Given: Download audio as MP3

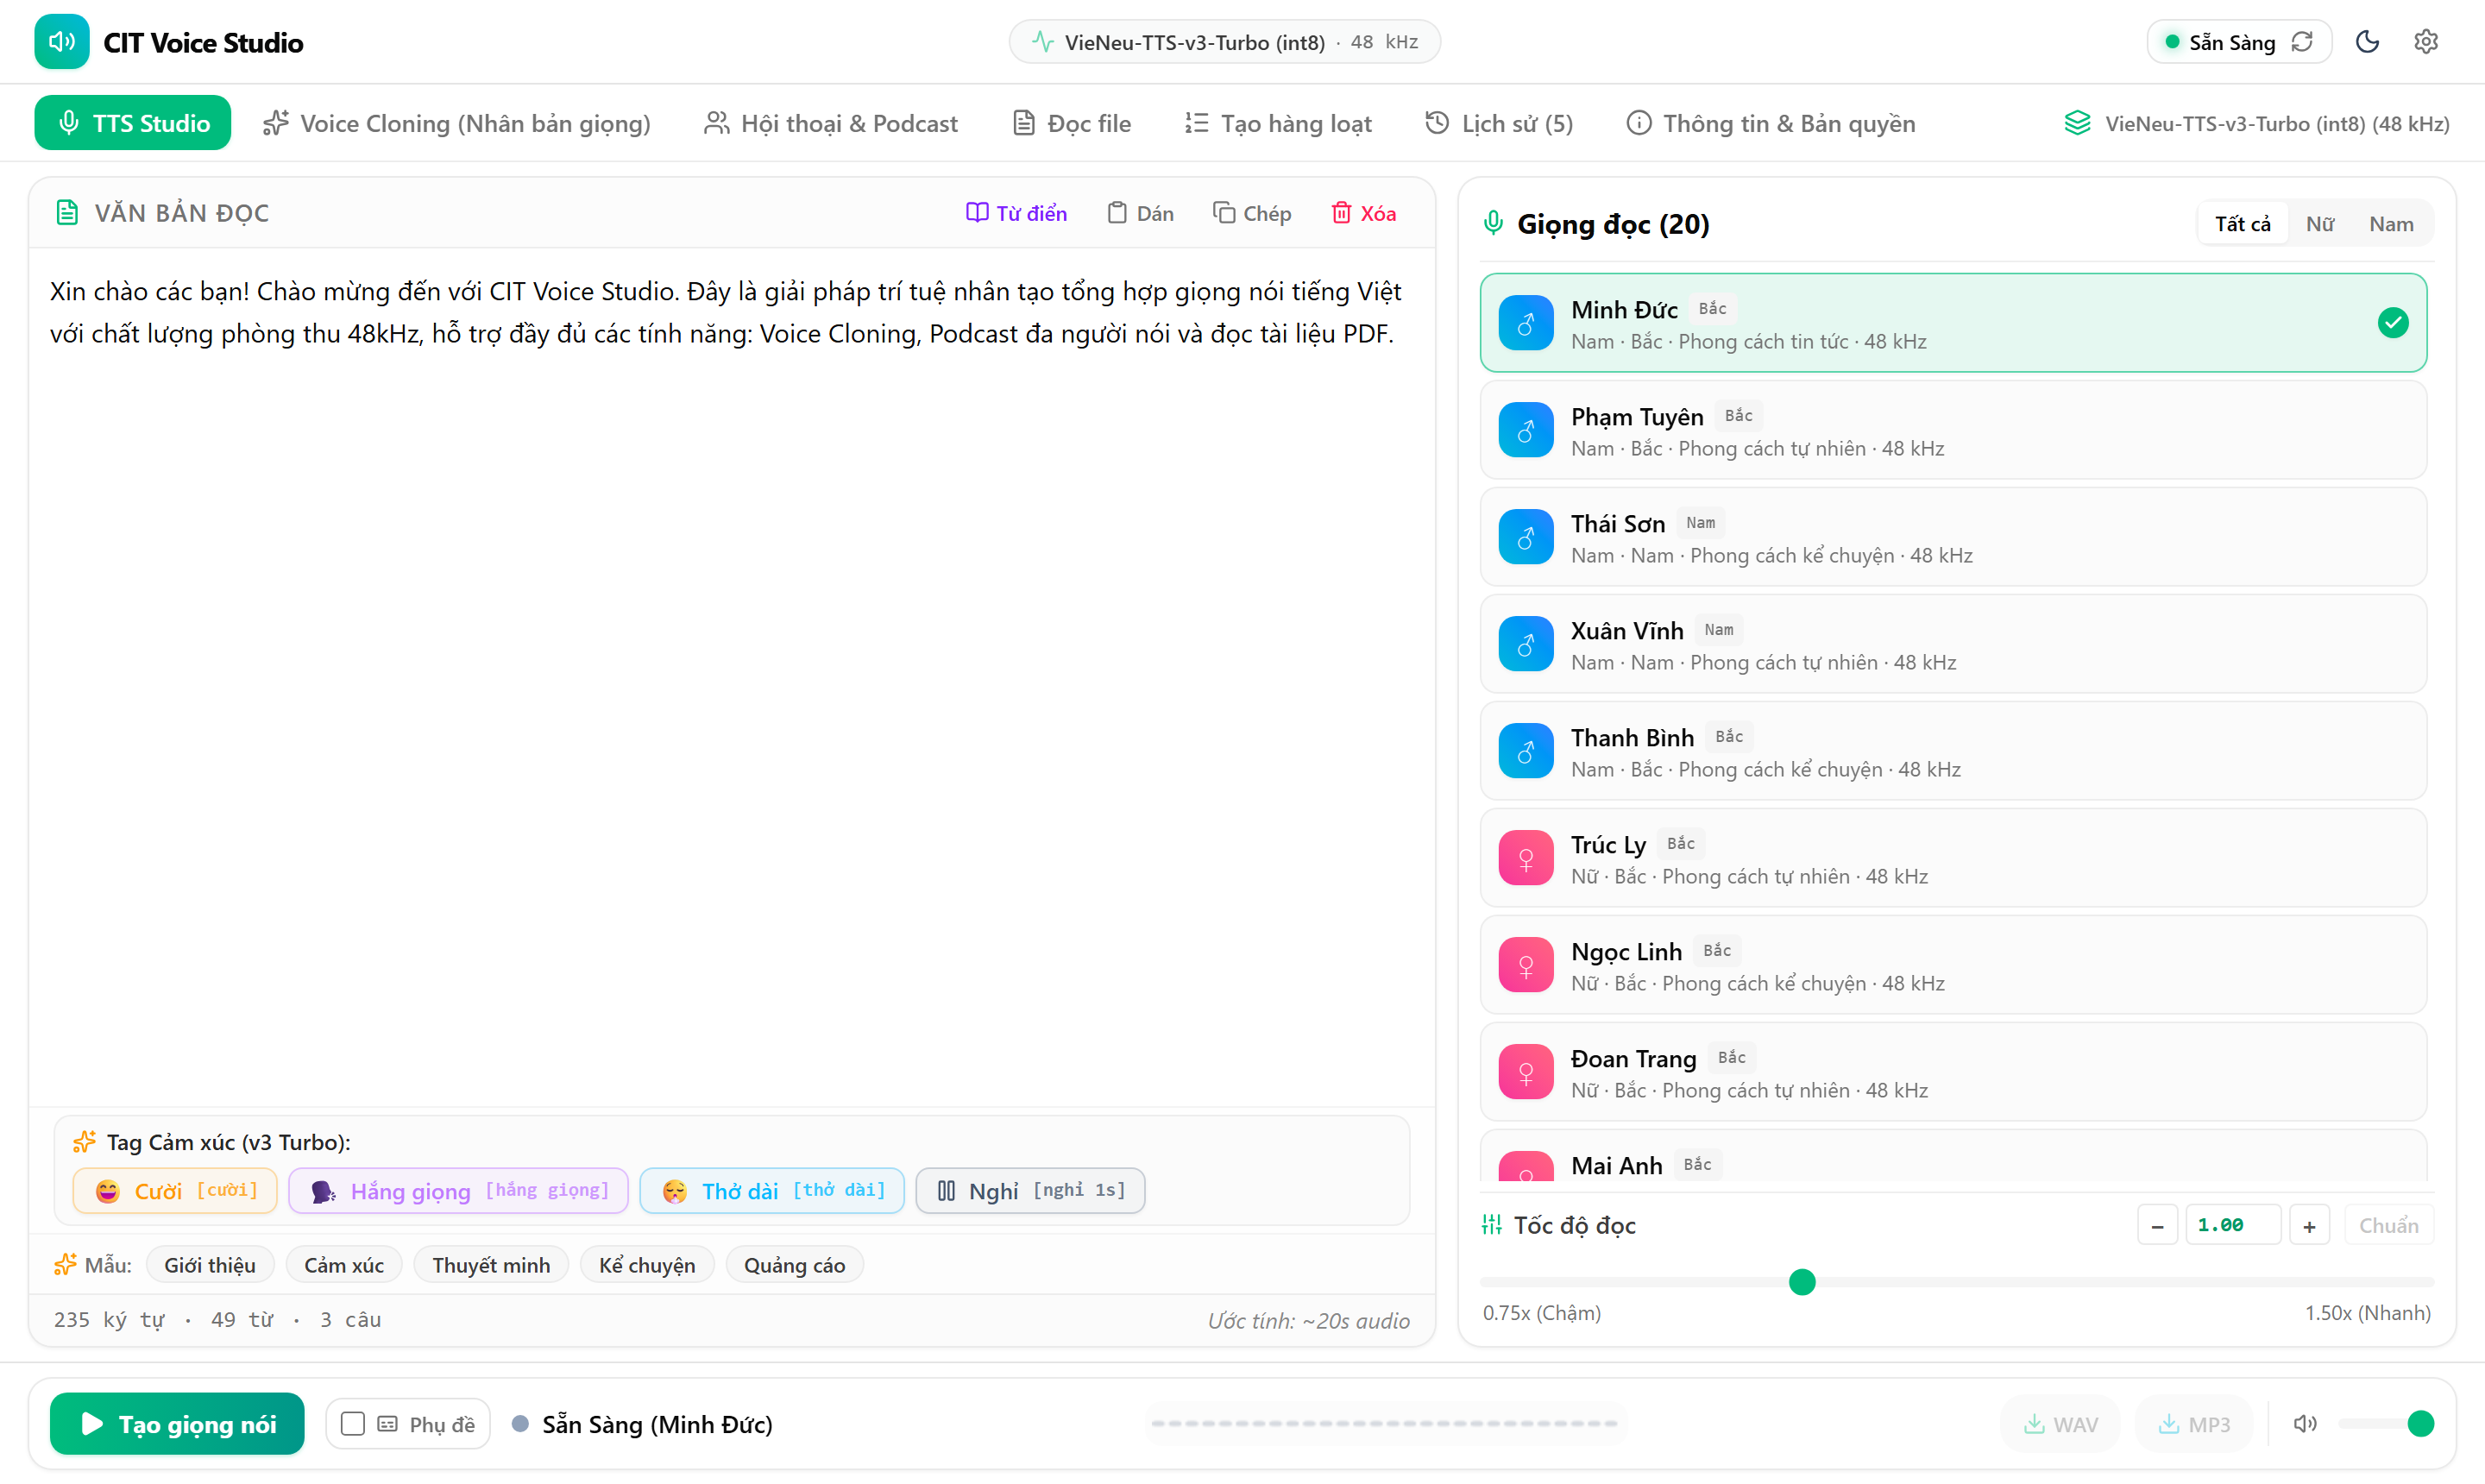Looking at the screenshot, I should click(2195, 1424).
